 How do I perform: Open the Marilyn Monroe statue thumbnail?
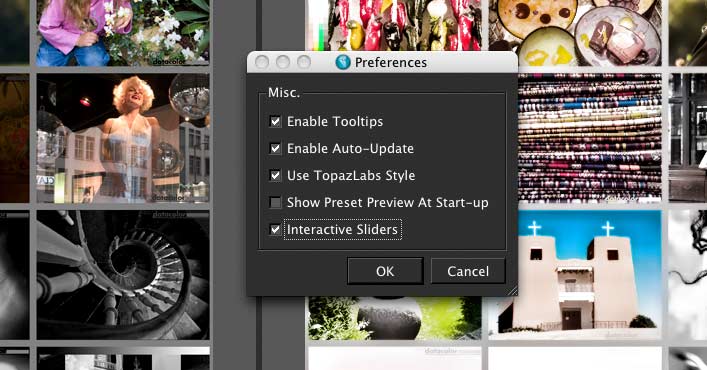coord(123,139)
